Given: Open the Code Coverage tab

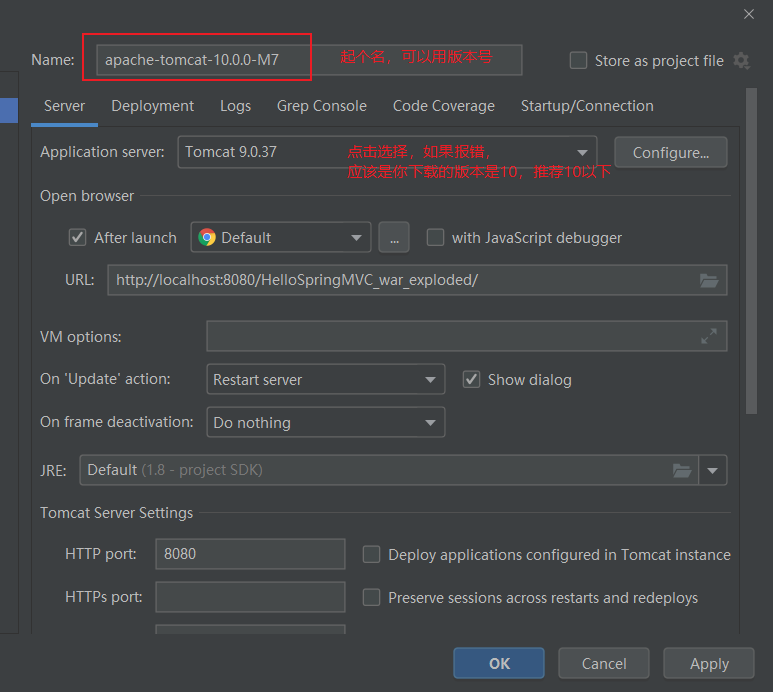Looking at the screenshot, I should (x=444, y=106).
